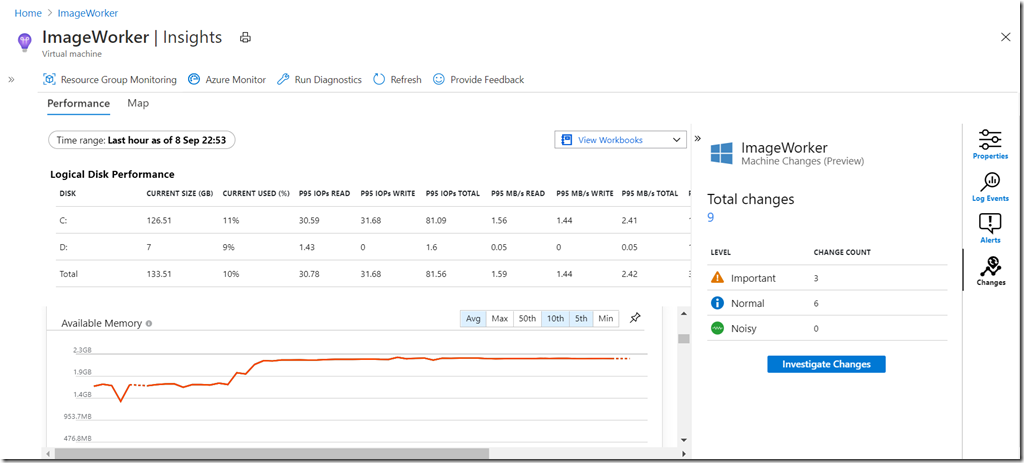
Task: Click the CHANGE COUNT column header
Action: tap(842, 252)
